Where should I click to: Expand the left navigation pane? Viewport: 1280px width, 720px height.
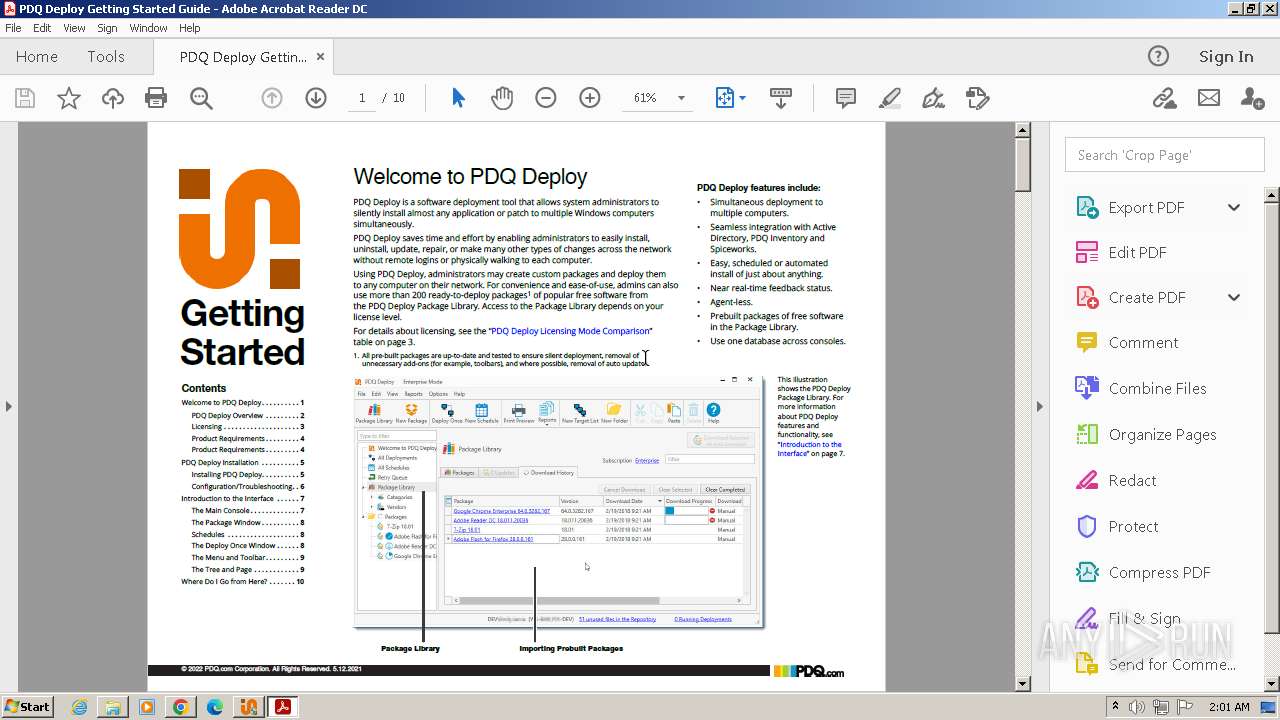[8, 406]
